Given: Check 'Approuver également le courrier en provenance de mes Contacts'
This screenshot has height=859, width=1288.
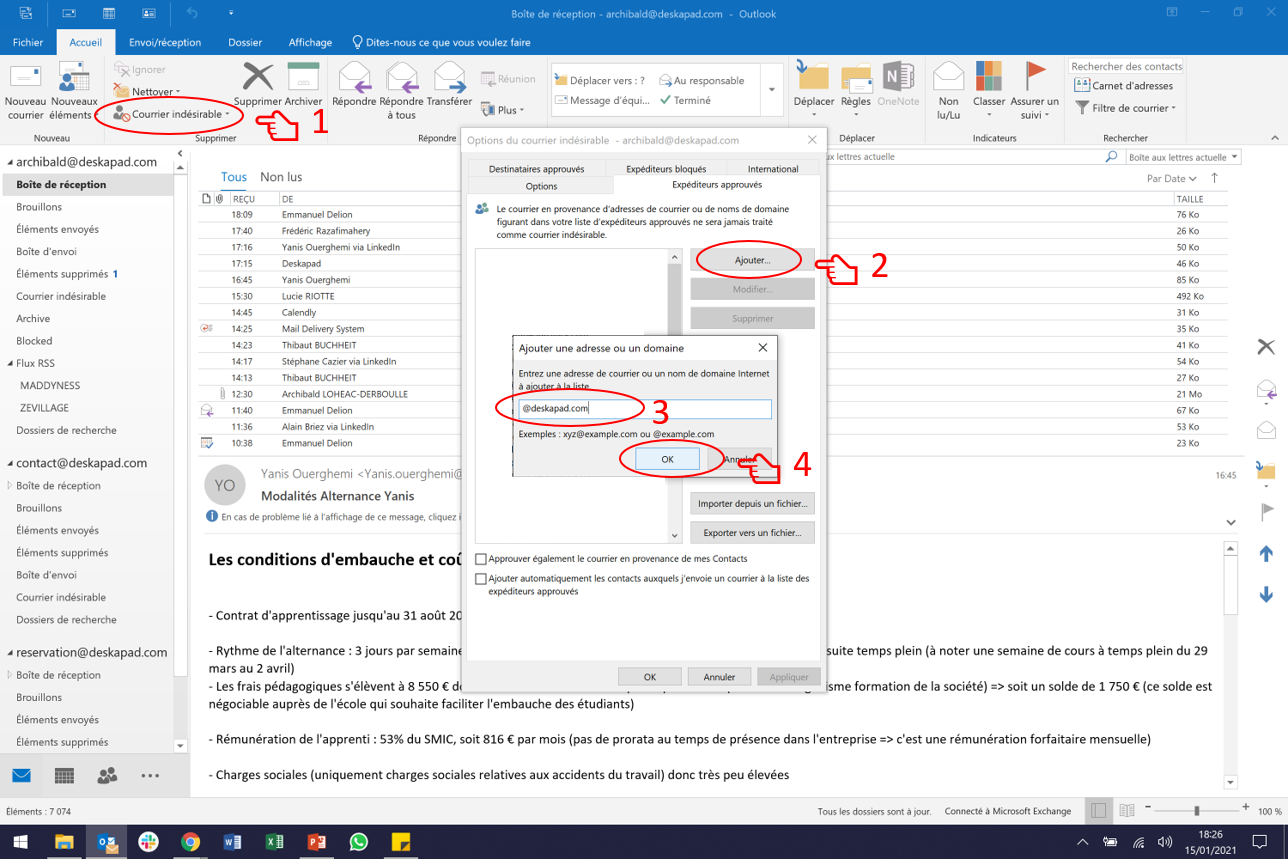Looking at the screenshot, I should pyautogui.click(x=481, y=559).
